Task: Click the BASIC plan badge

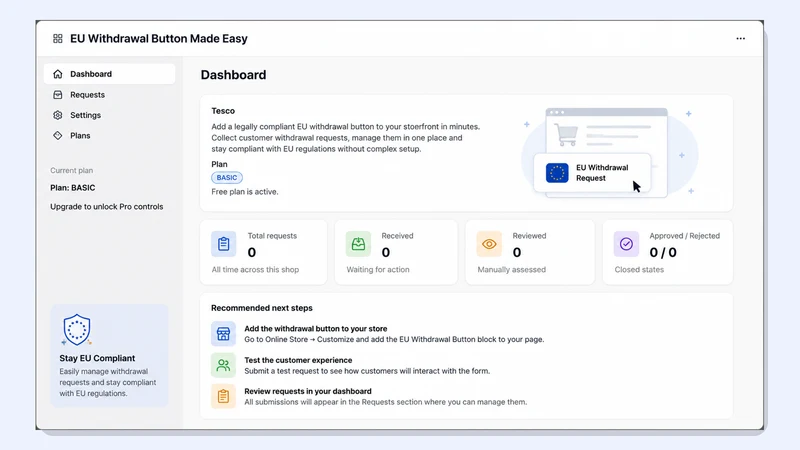Action: click(x=227, y=178)
